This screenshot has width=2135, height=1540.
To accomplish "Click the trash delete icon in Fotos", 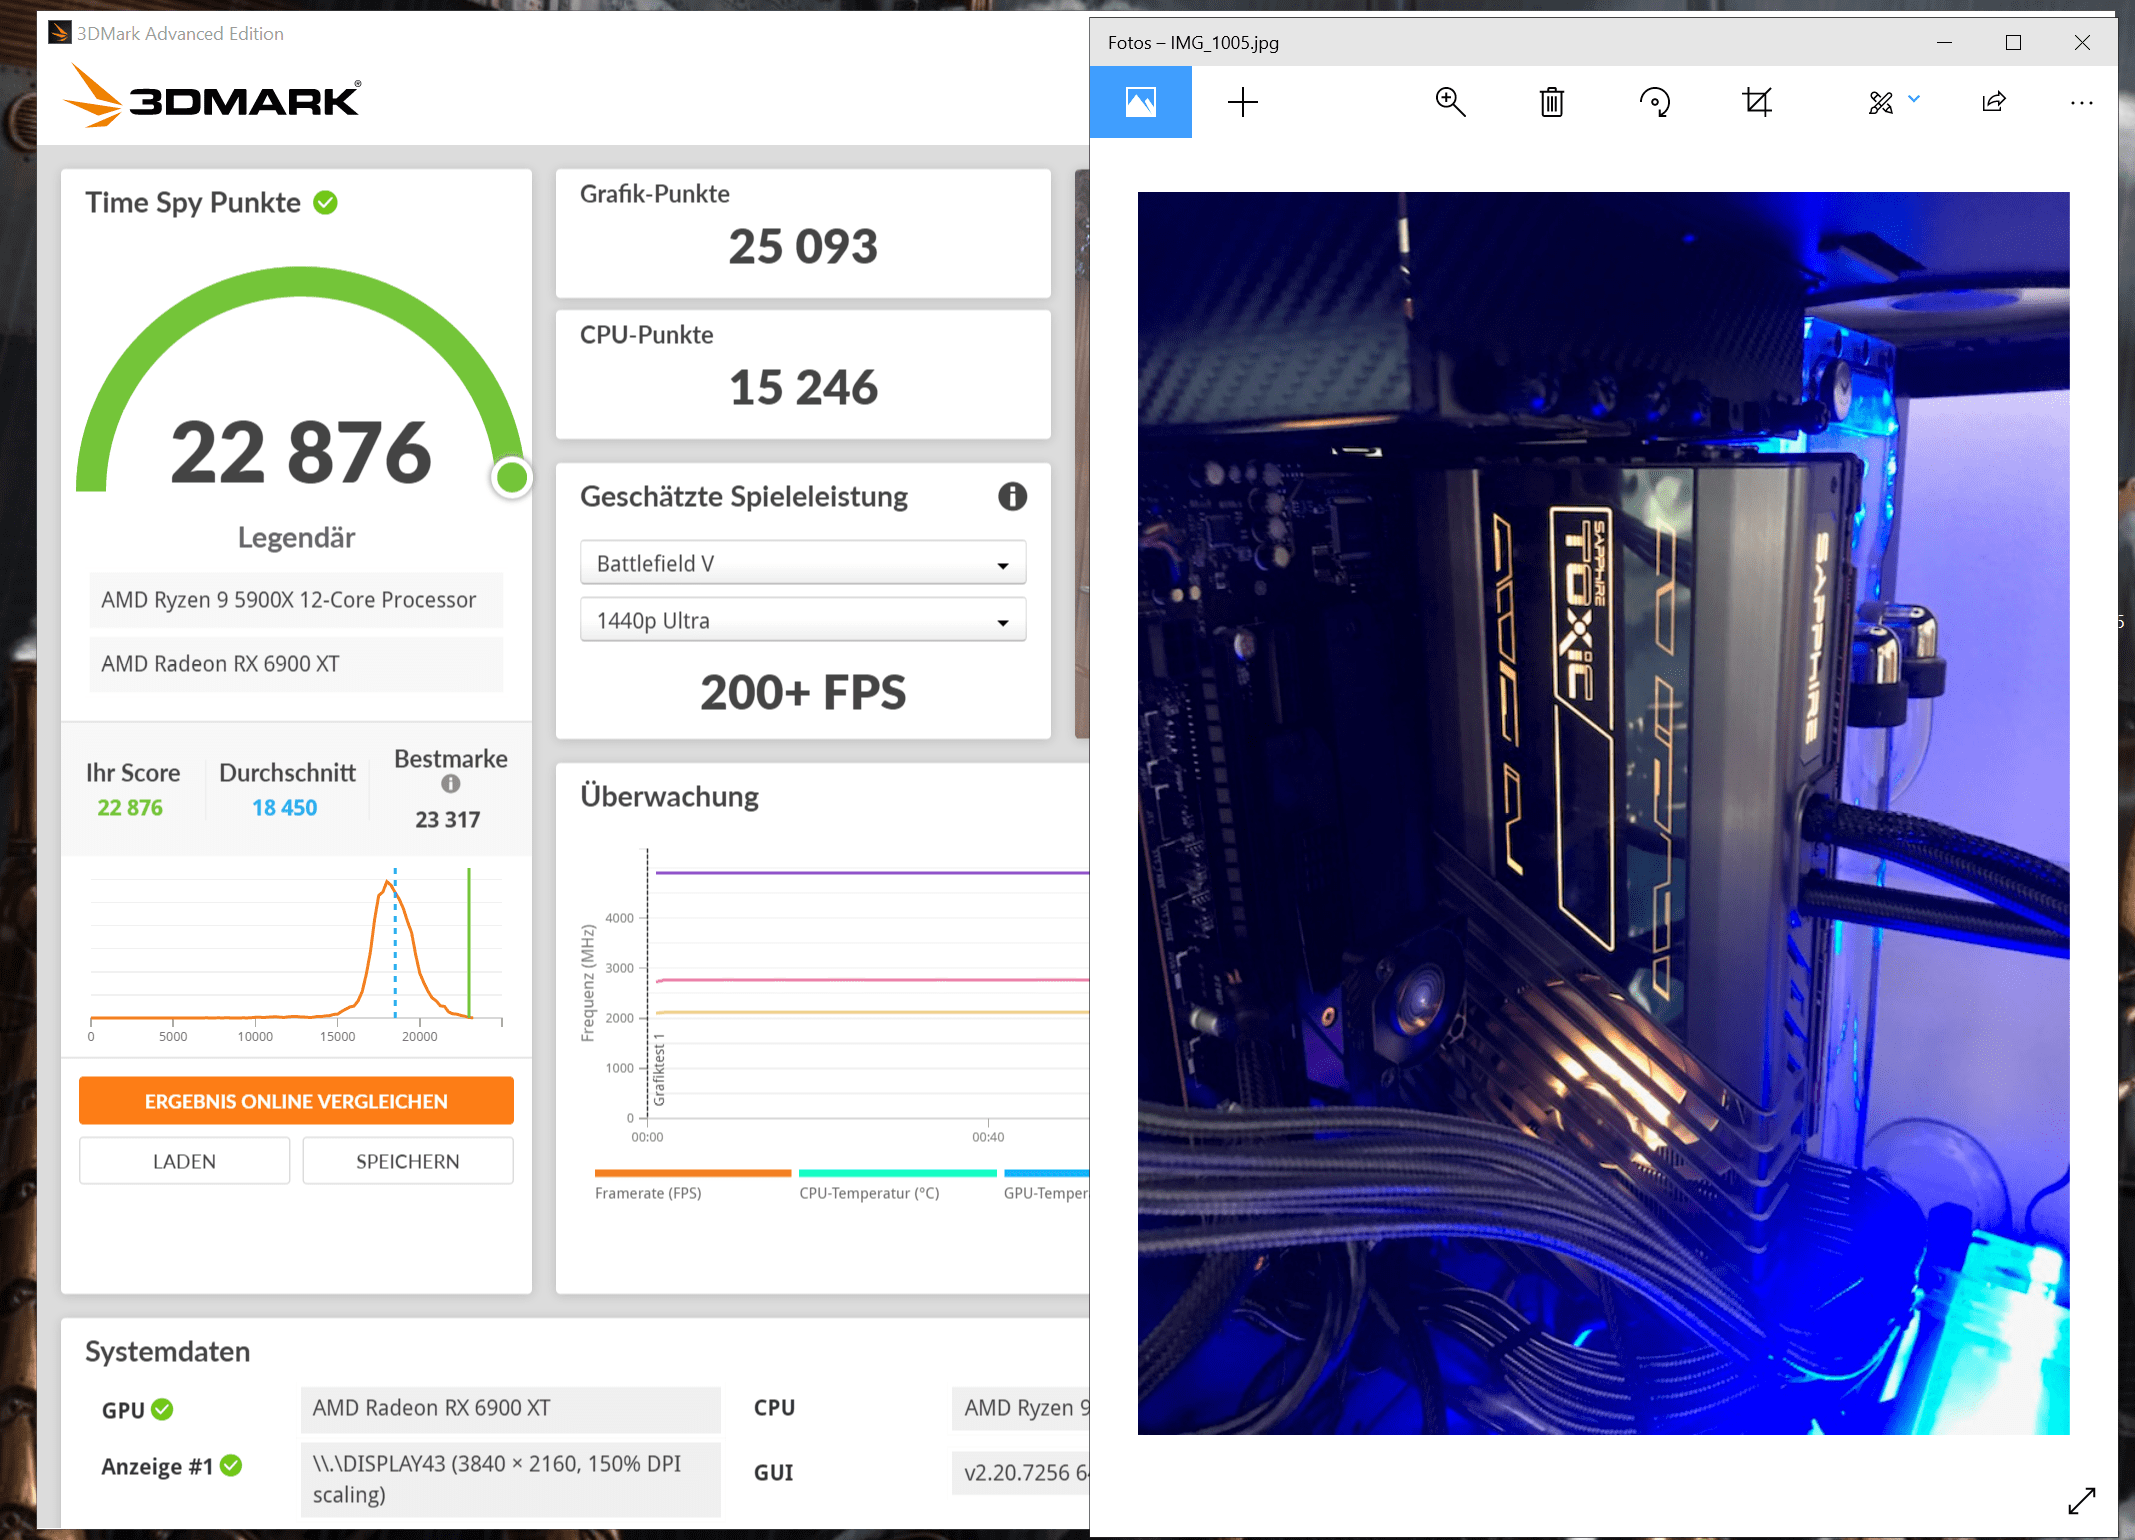I will [x=1552, y=102].
